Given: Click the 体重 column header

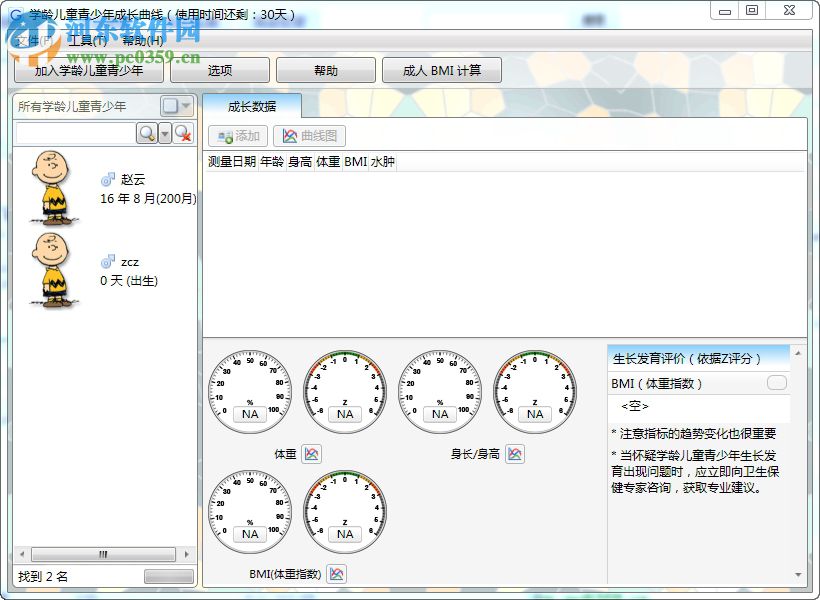Looking at the screenshot, I should 328,162.
